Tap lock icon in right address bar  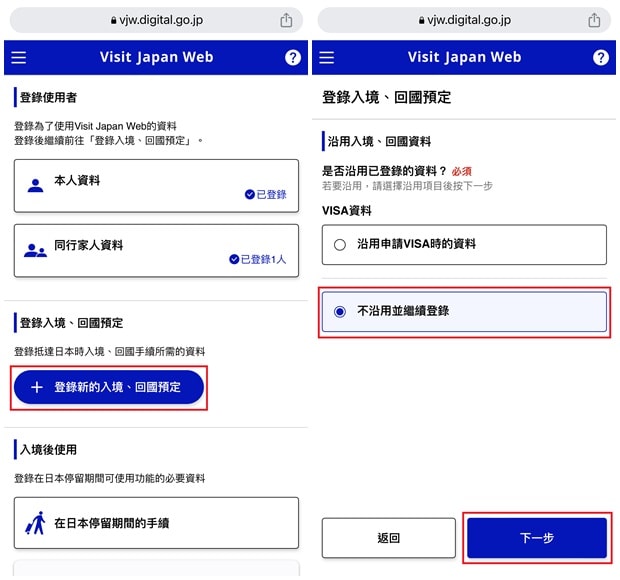[x=422, y=20]
